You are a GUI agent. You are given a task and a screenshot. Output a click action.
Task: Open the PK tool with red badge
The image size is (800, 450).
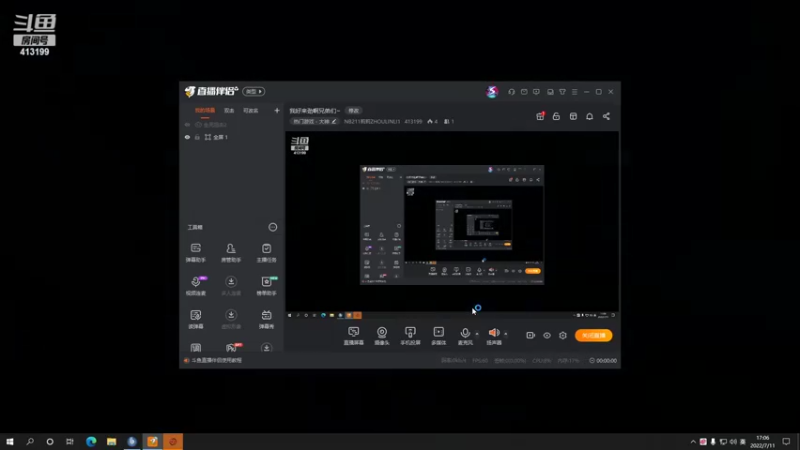(231, 347)
